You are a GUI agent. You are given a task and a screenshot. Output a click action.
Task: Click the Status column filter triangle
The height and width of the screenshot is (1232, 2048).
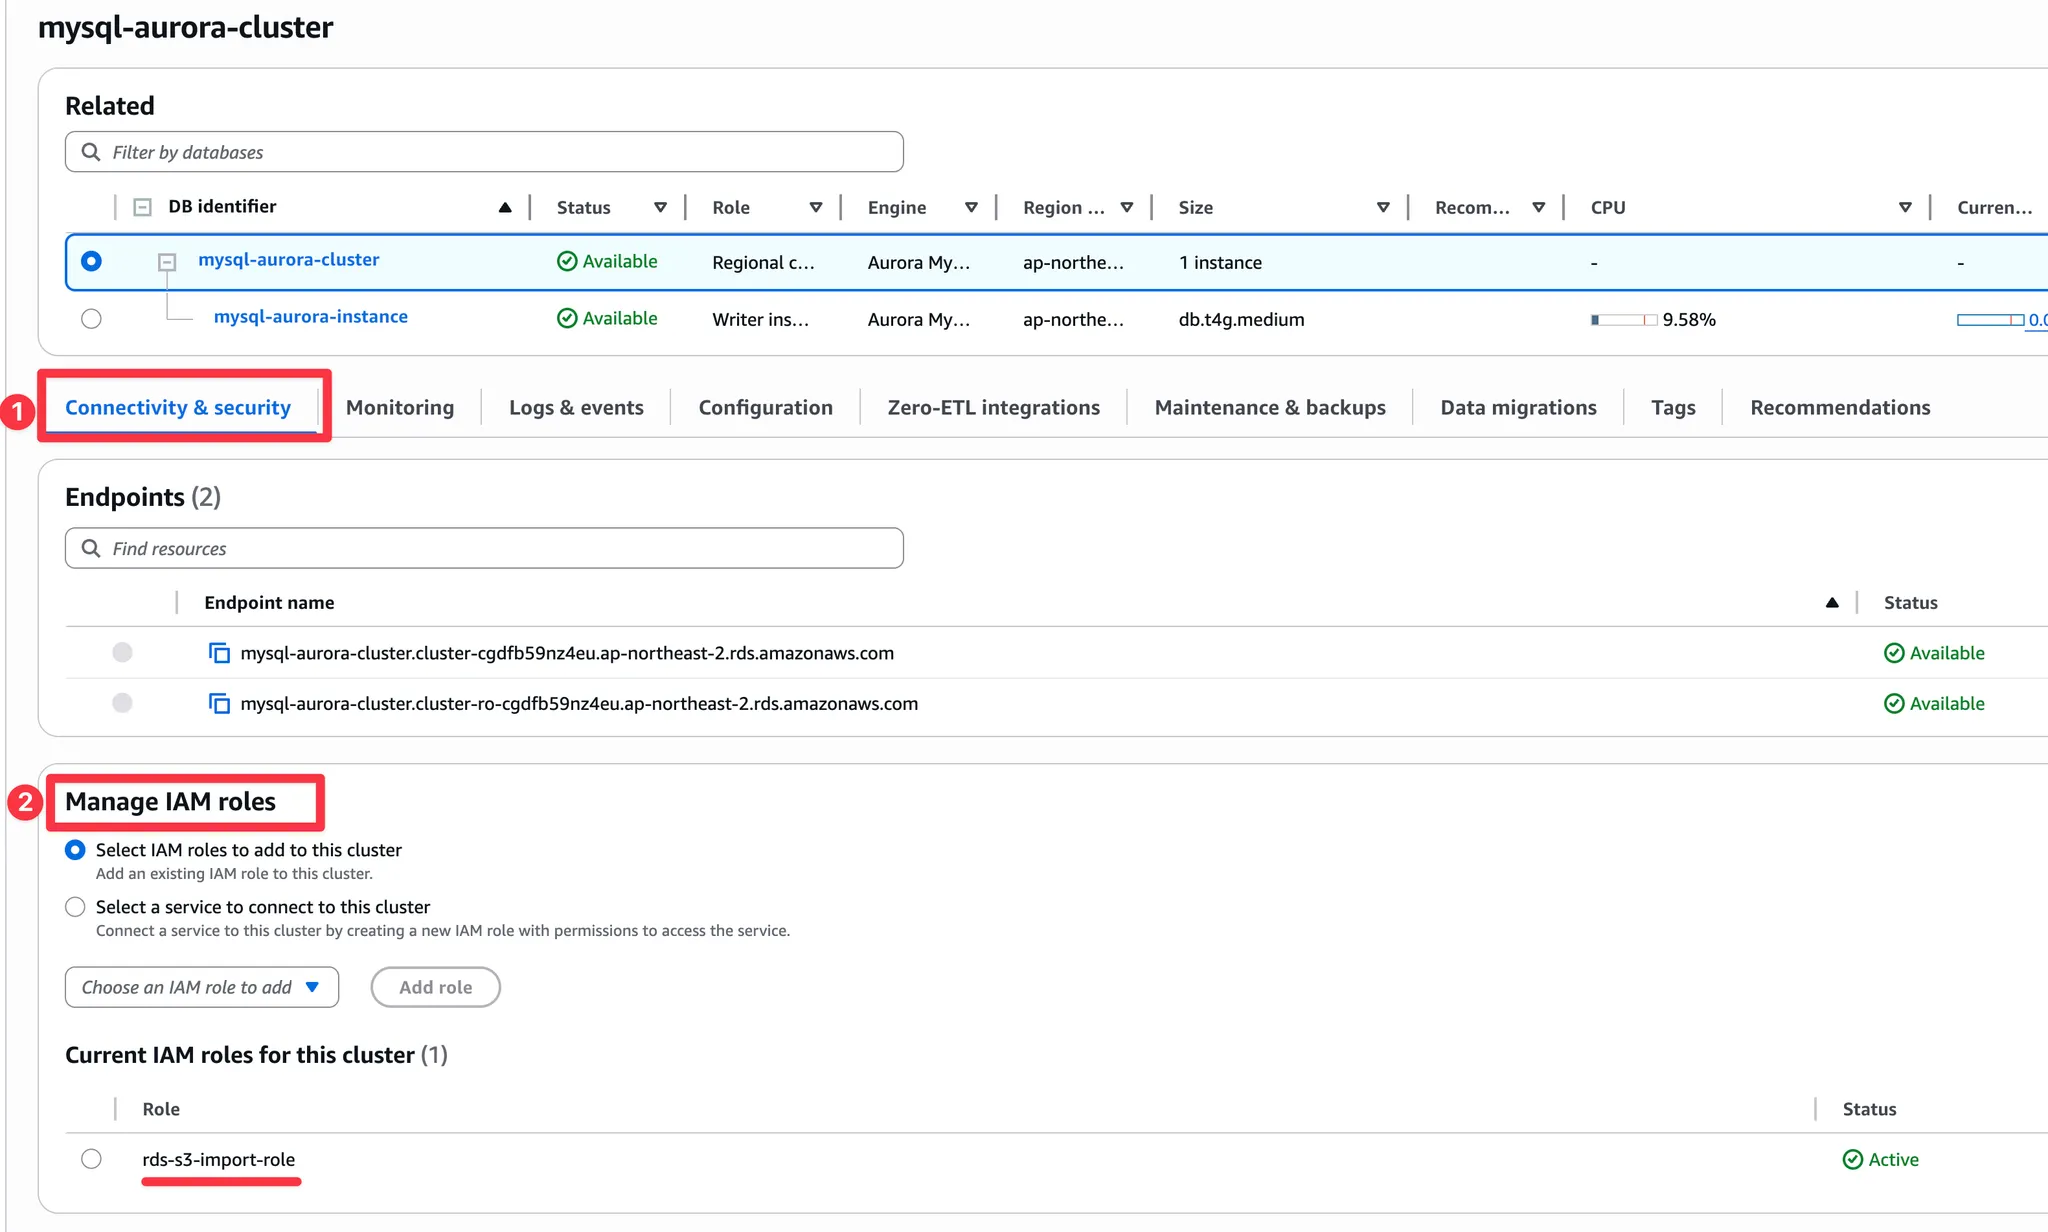(660, 207)
